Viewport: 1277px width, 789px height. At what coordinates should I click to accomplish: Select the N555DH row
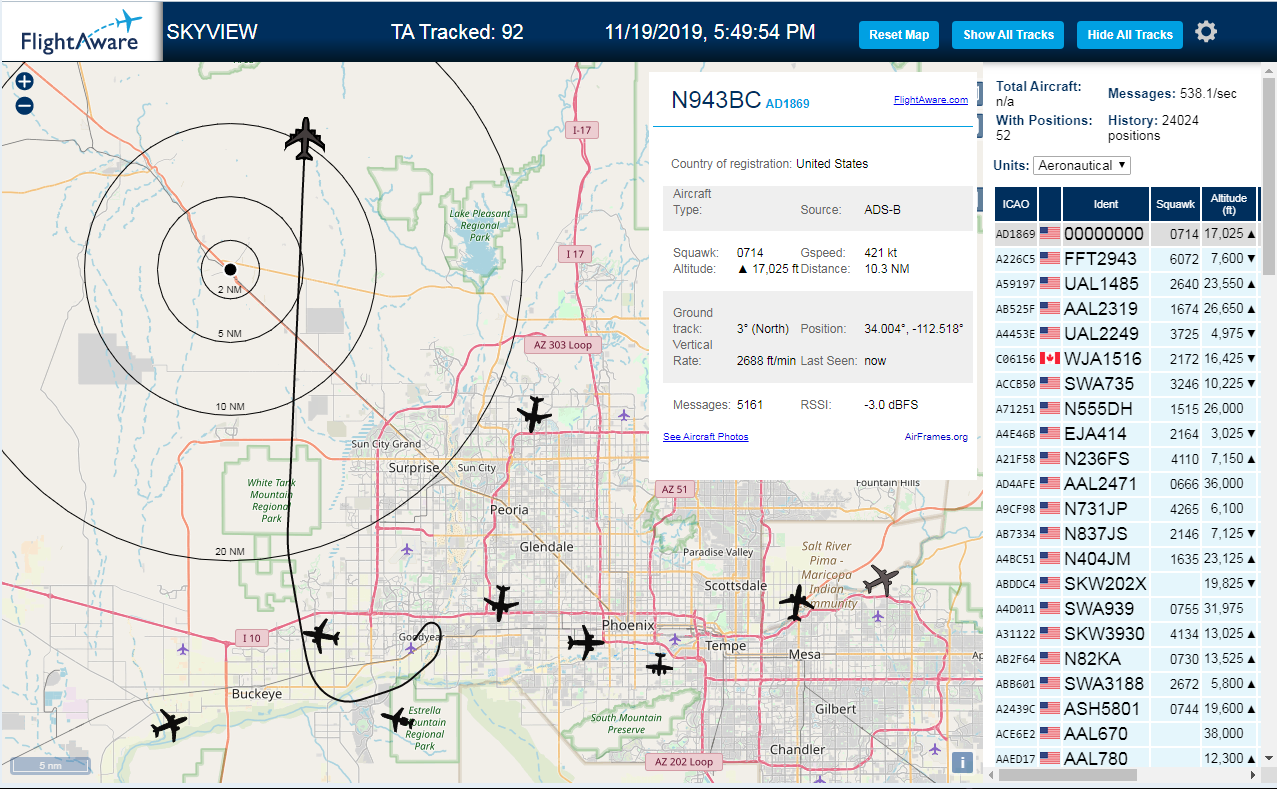pos(1125,408)
